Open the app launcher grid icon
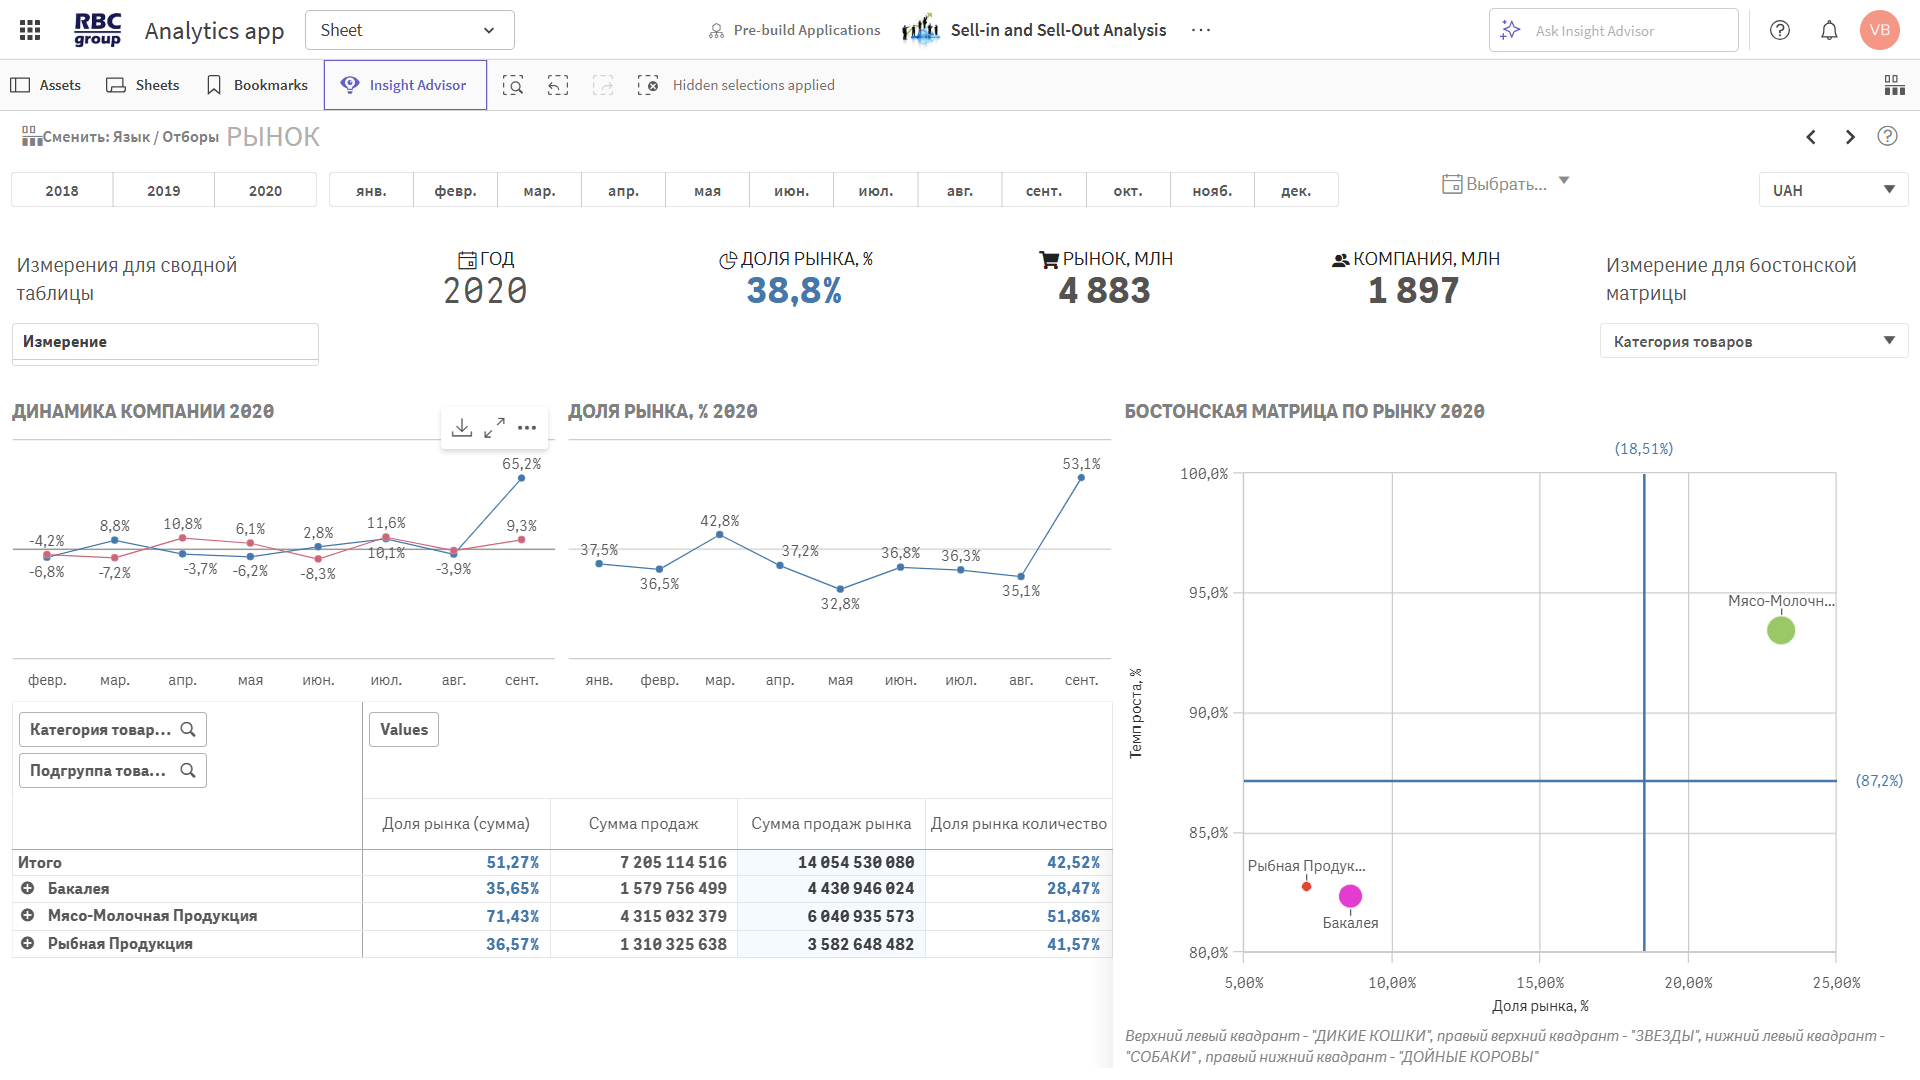Screen dimensions: 1920x1080 (30, 30)
